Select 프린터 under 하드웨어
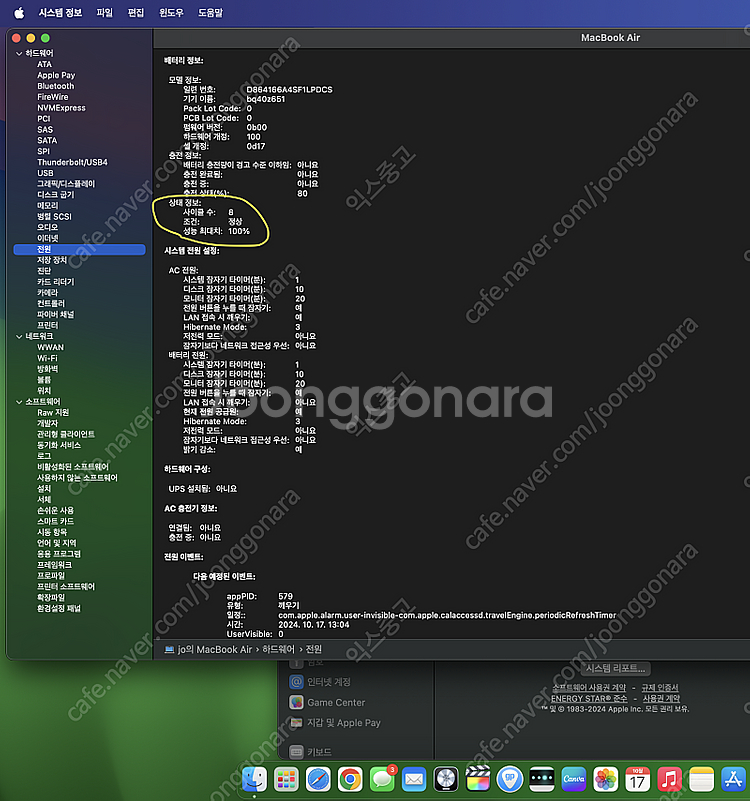 (x=48, y=325)
